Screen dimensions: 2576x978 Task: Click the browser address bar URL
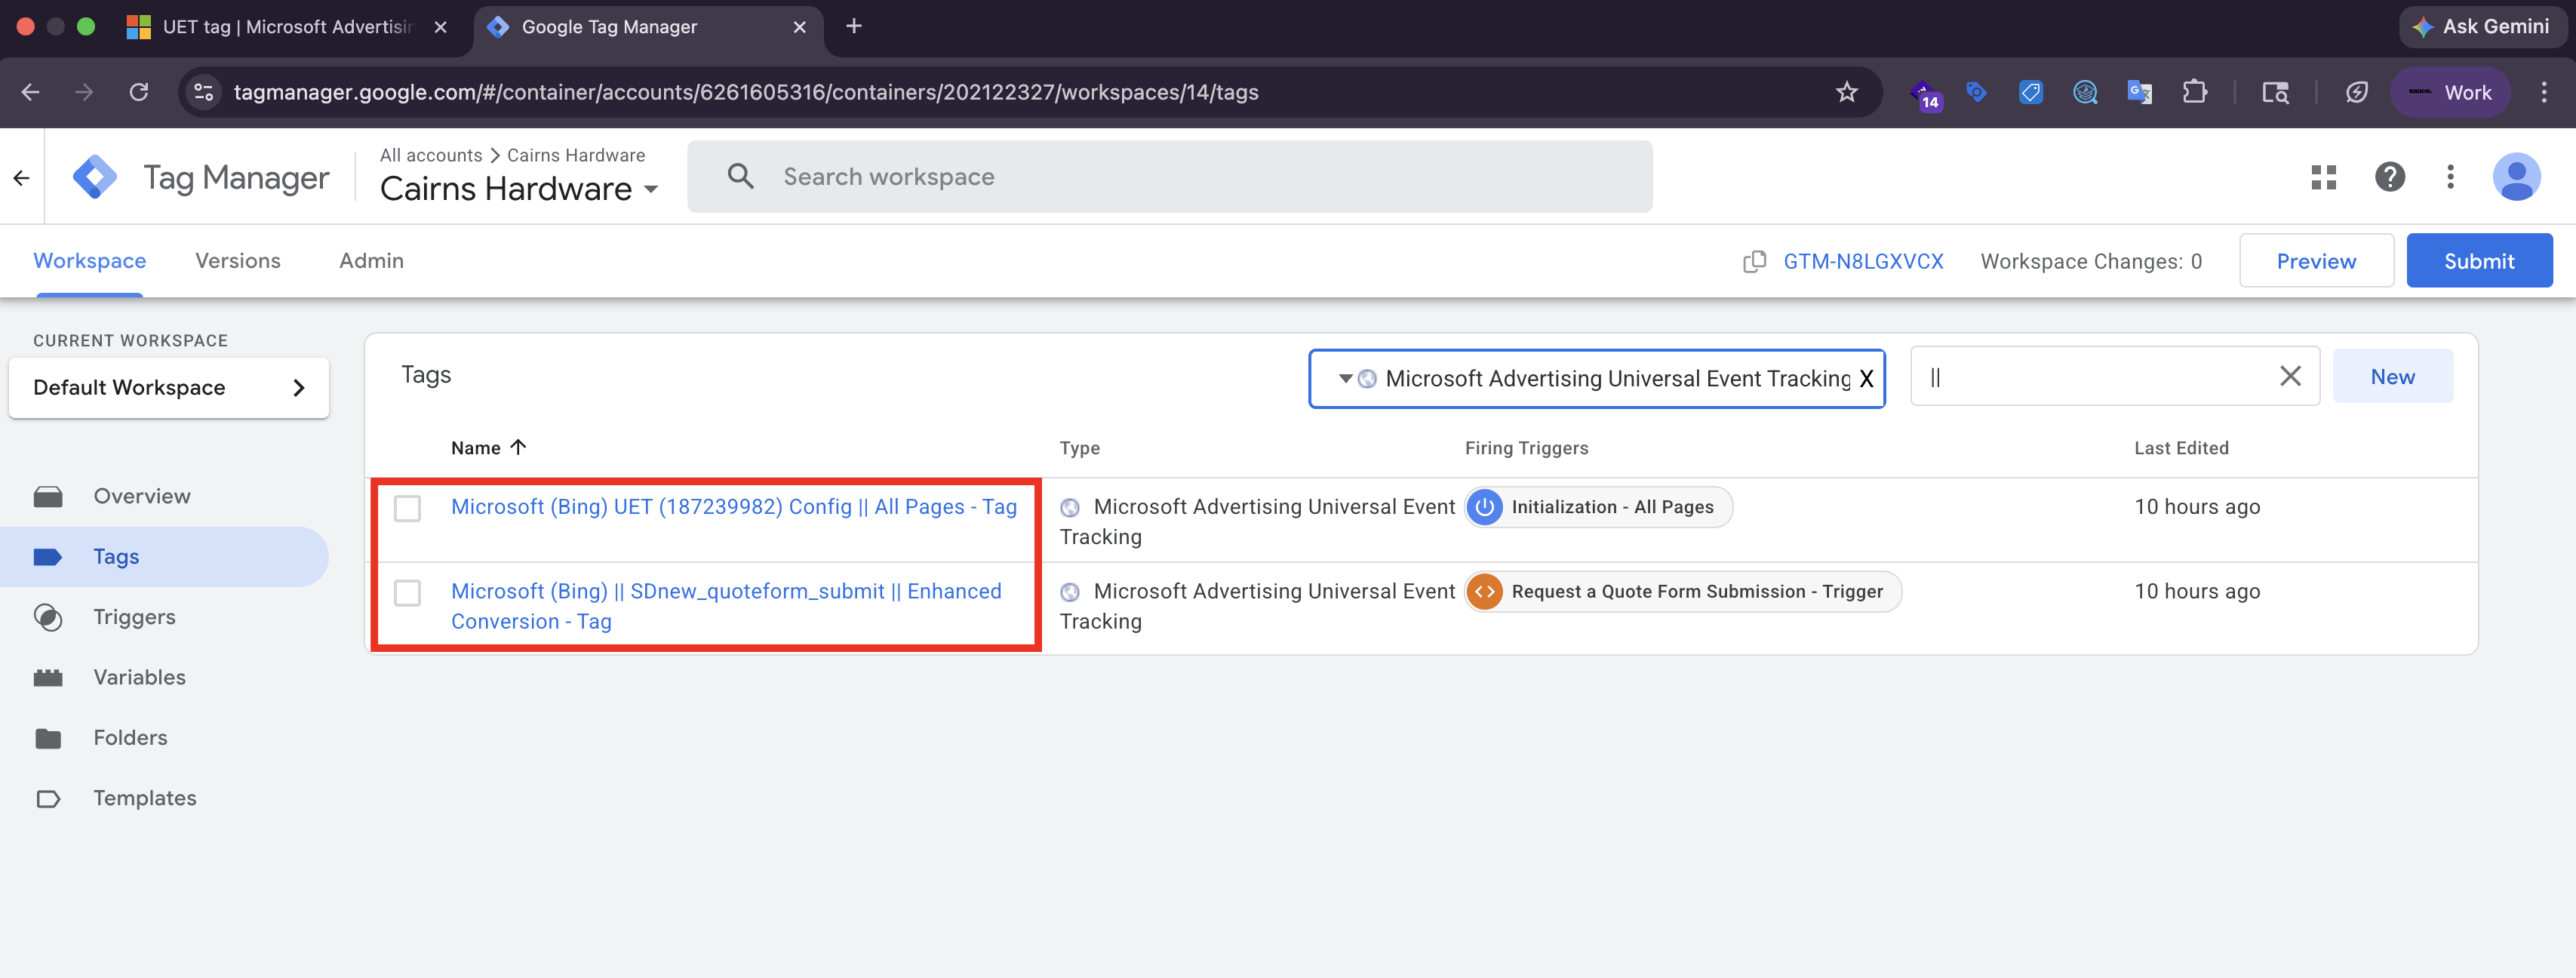point(746,92)
